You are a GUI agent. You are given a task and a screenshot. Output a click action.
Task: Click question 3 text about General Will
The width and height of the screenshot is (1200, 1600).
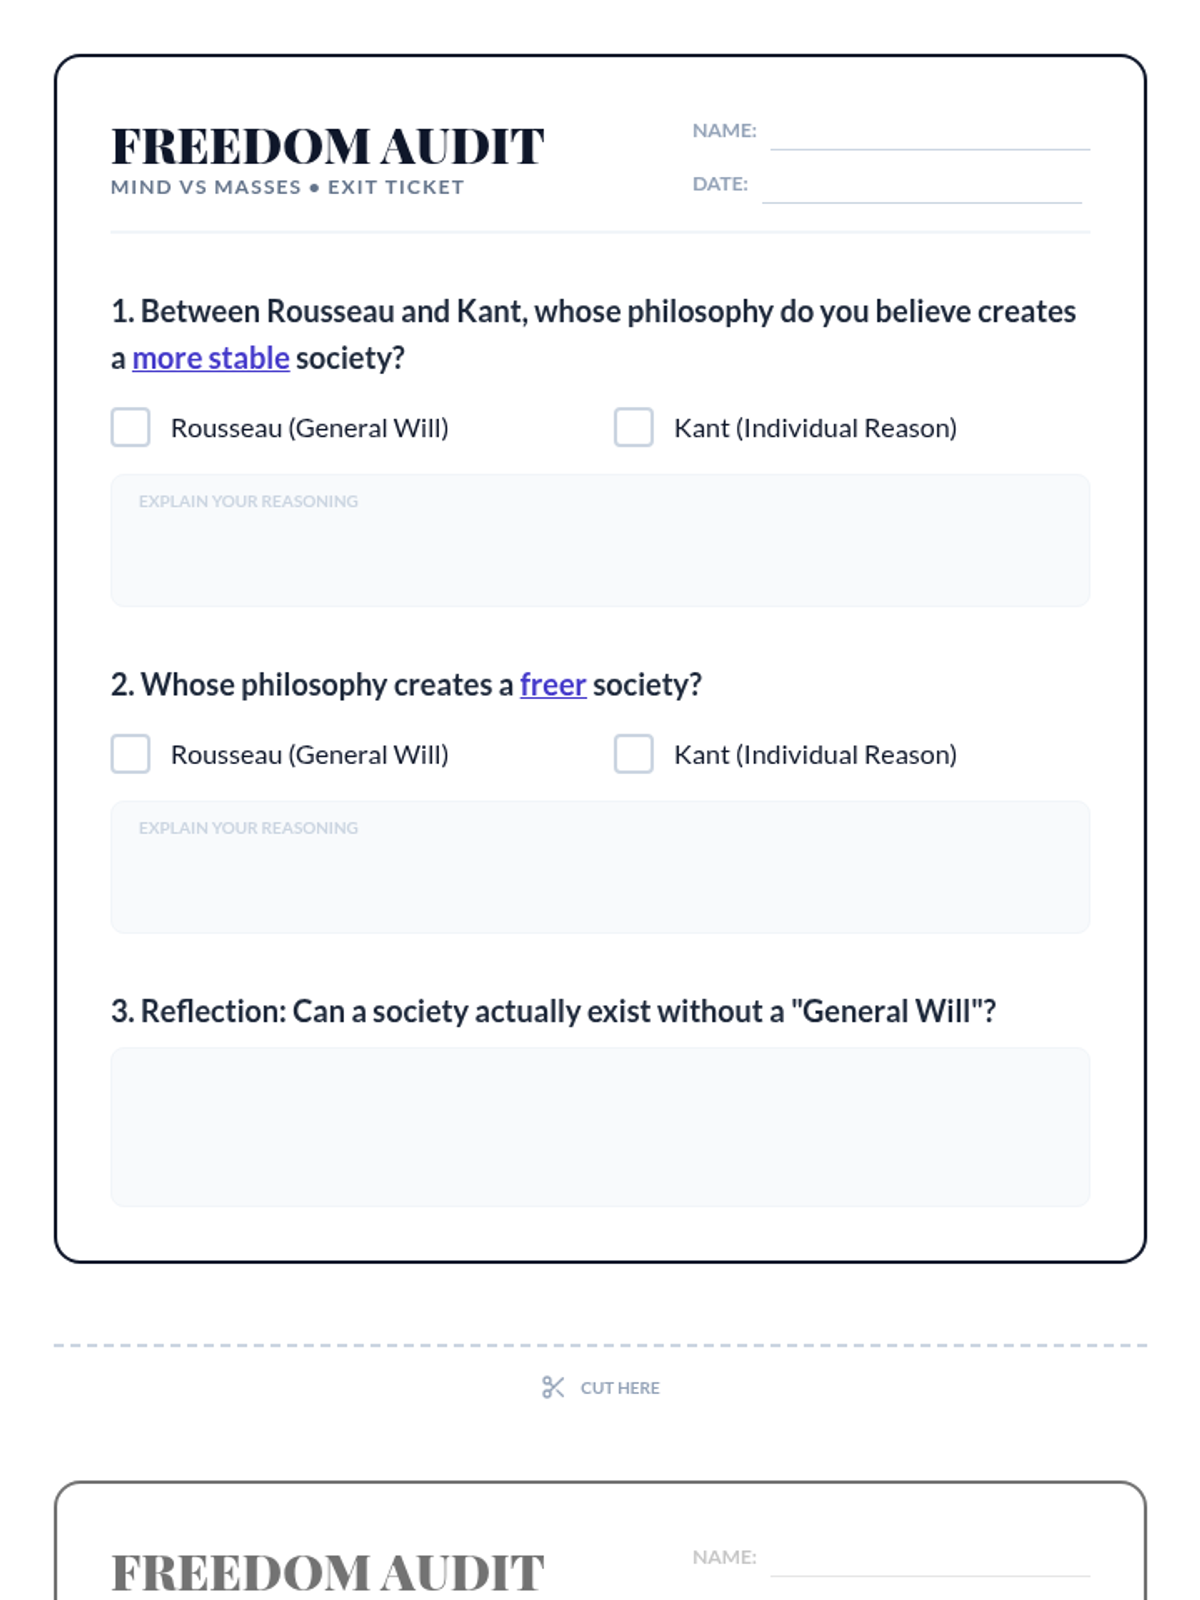tap(553, 1011)
